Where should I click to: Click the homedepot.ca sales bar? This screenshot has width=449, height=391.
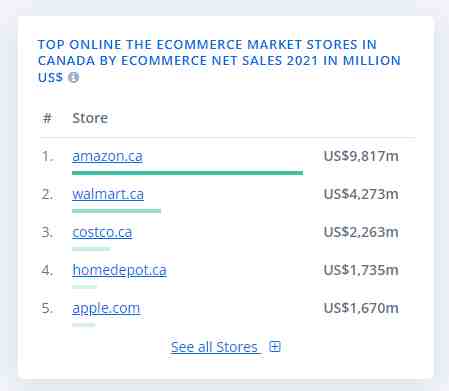tap(84, 287)
